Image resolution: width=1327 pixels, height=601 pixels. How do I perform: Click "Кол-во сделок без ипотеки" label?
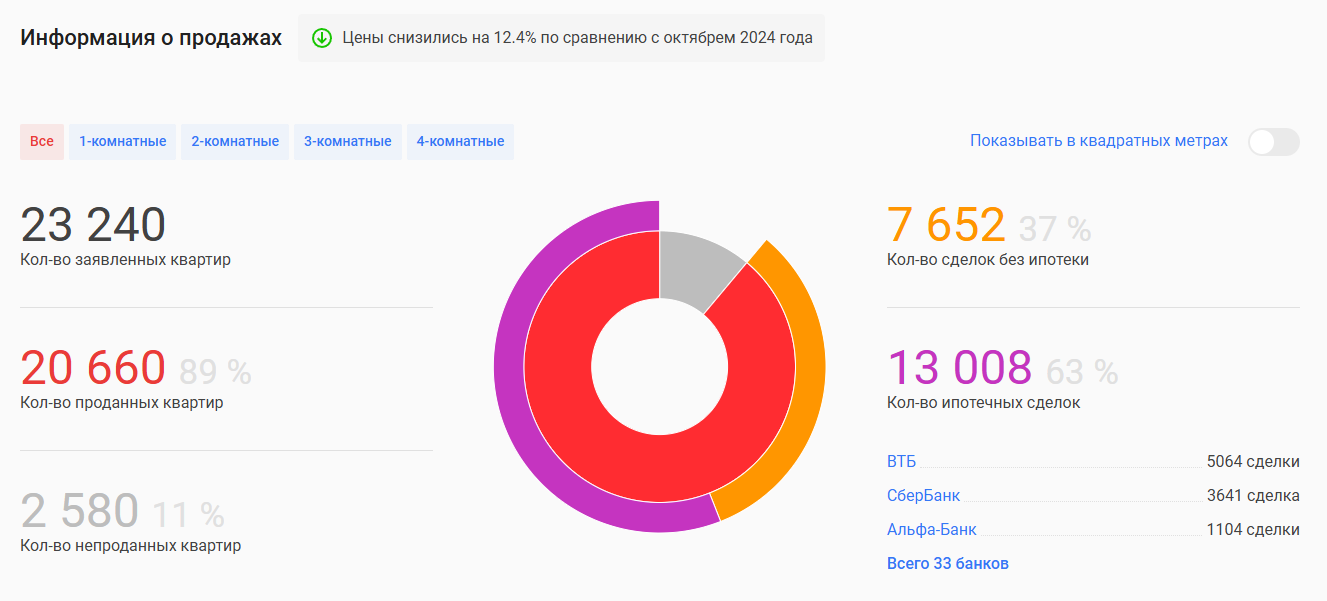tap(988, 260)
